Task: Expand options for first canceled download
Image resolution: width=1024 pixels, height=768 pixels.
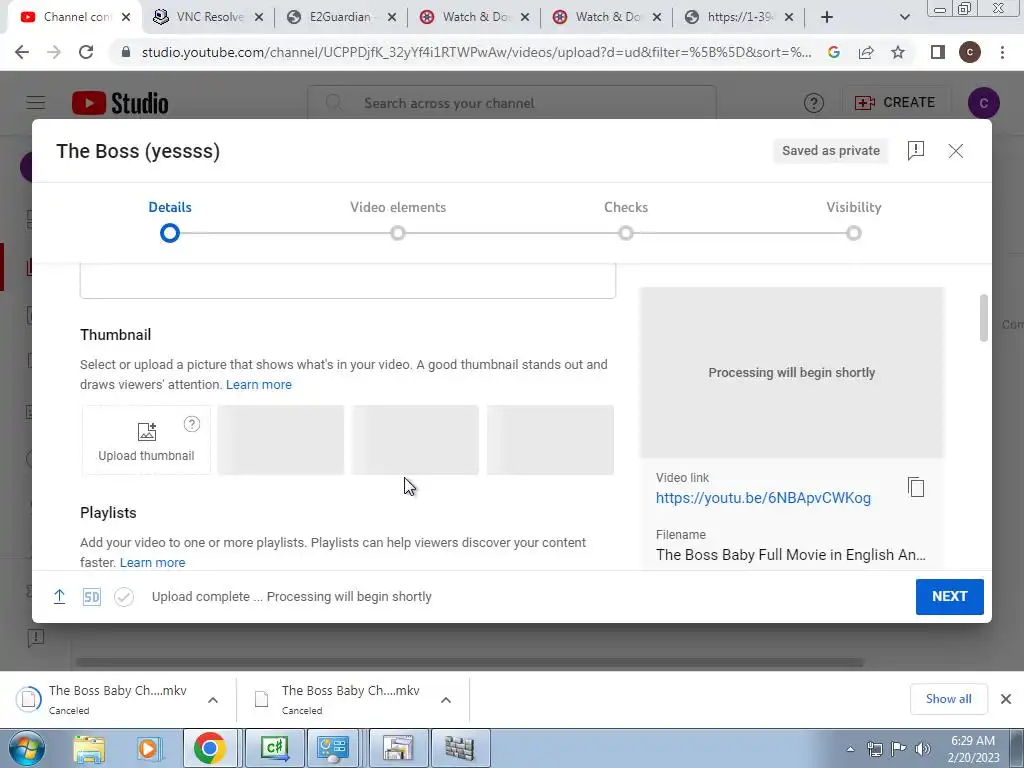Action: pos(213,700)
